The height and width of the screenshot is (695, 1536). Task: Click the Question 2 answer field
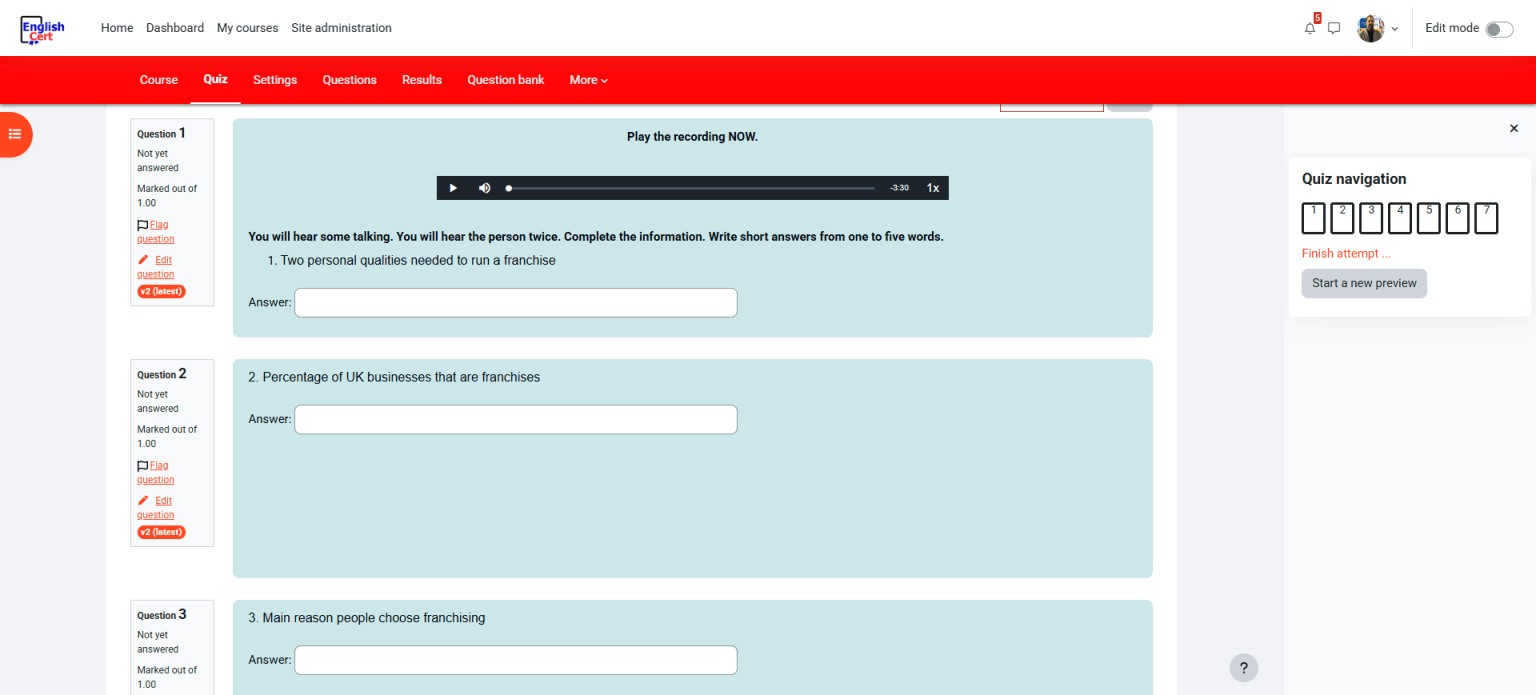(x=515, y=420)
